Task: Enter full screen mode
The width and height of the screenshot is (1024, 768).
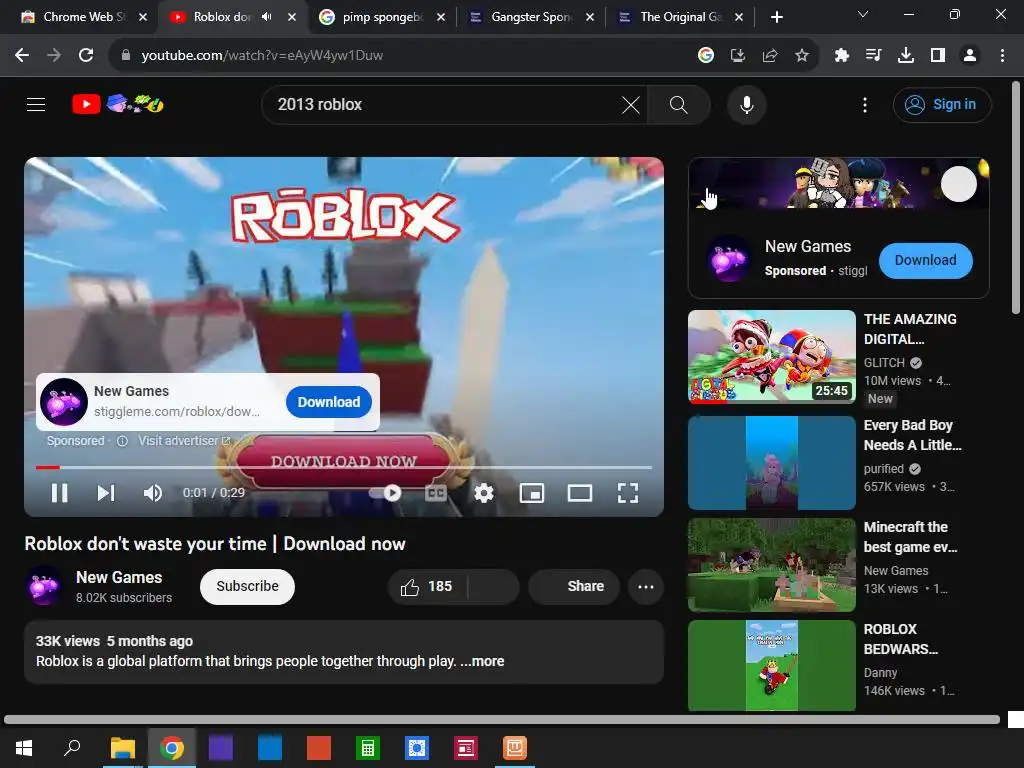Action: click(x=628, y=493)
